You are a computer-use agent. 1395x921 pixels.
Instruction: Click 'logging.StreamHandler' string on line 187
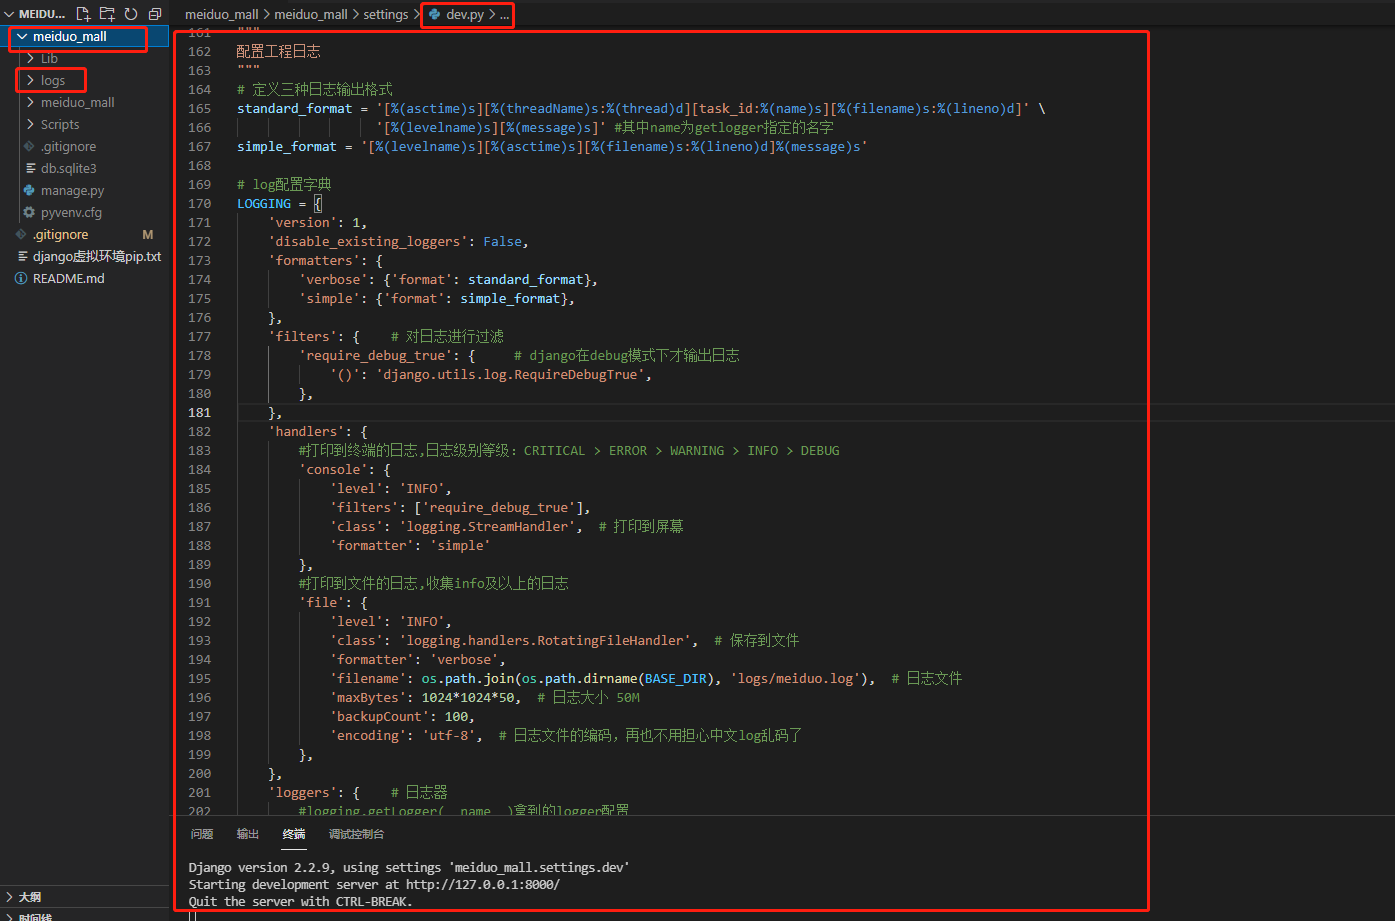point(487,526)
